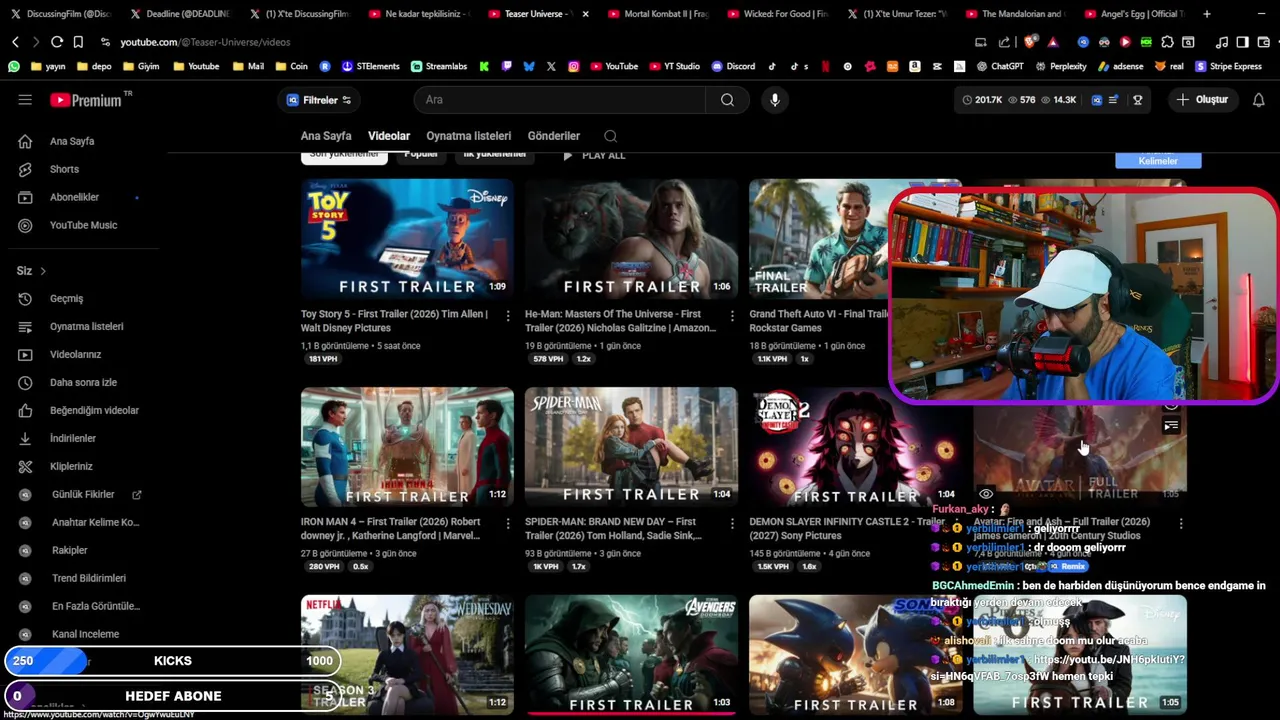Image resolution: width=1280 pixels, height=720 pixels.
Task: Open Wednesday Season 3 trailer thumbnail
Action: 407,655
